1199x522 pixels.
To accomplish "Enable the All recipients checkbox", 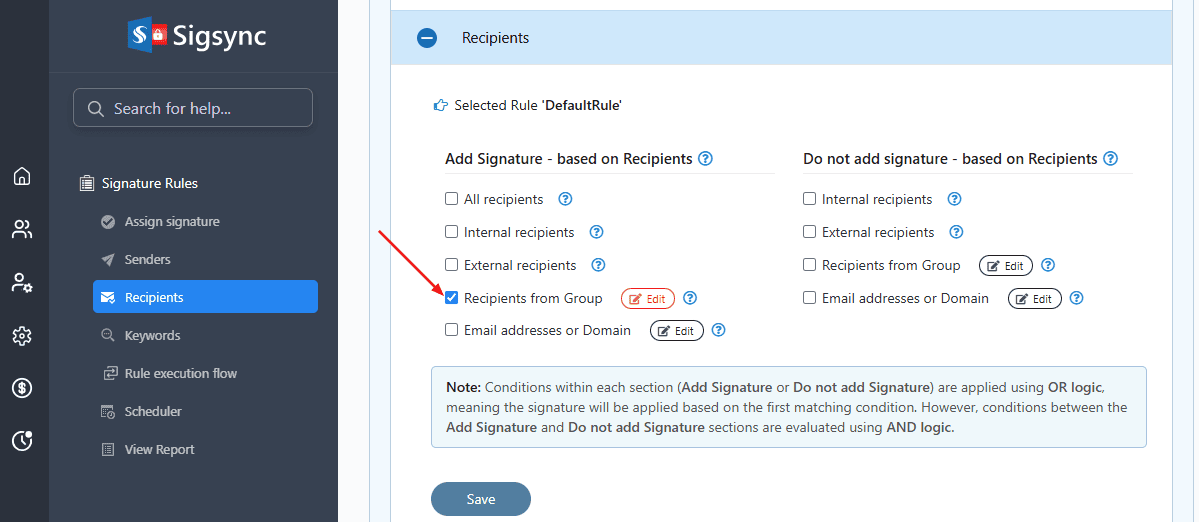I will [452, 199].
